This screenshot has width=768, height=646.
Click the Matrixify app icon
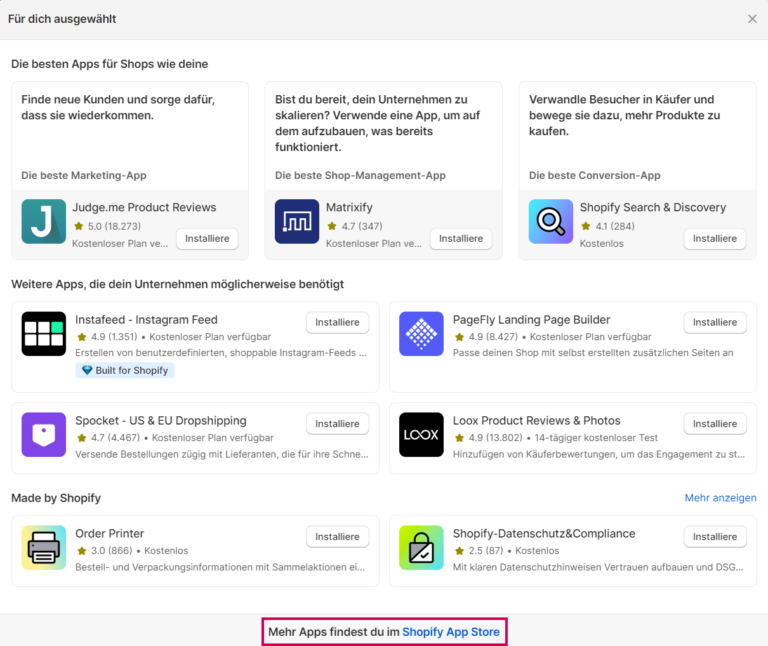click(297, 222)
